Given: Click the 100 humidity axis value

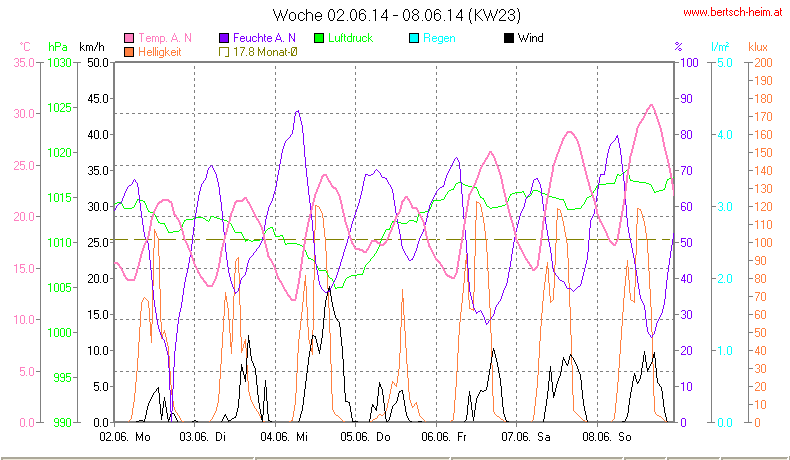Looking at the screenshot, I should click(x=689, y=63).
